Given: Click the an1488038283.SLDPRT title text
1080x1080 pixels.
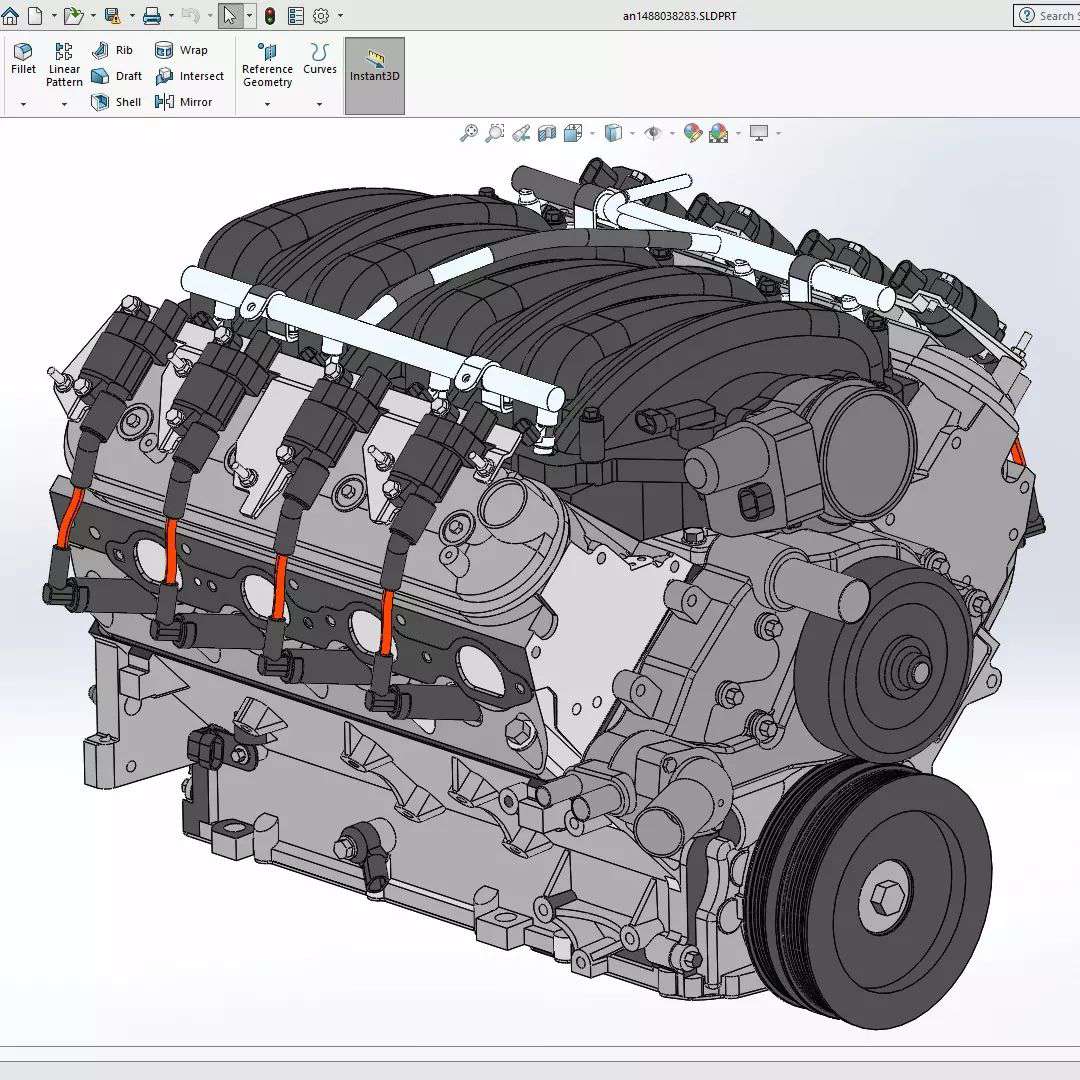Looking at the screenshot, I should click(x=679, y=16).
